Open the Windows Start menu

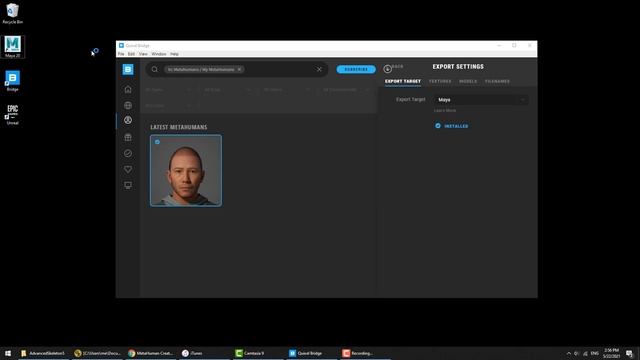point(8,353)
